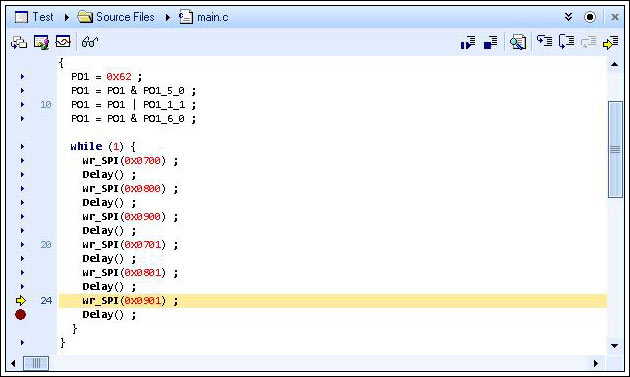
Task: Click the gutter marker beside PO1 & PO1_5_0 line
Action: (22, 90)
